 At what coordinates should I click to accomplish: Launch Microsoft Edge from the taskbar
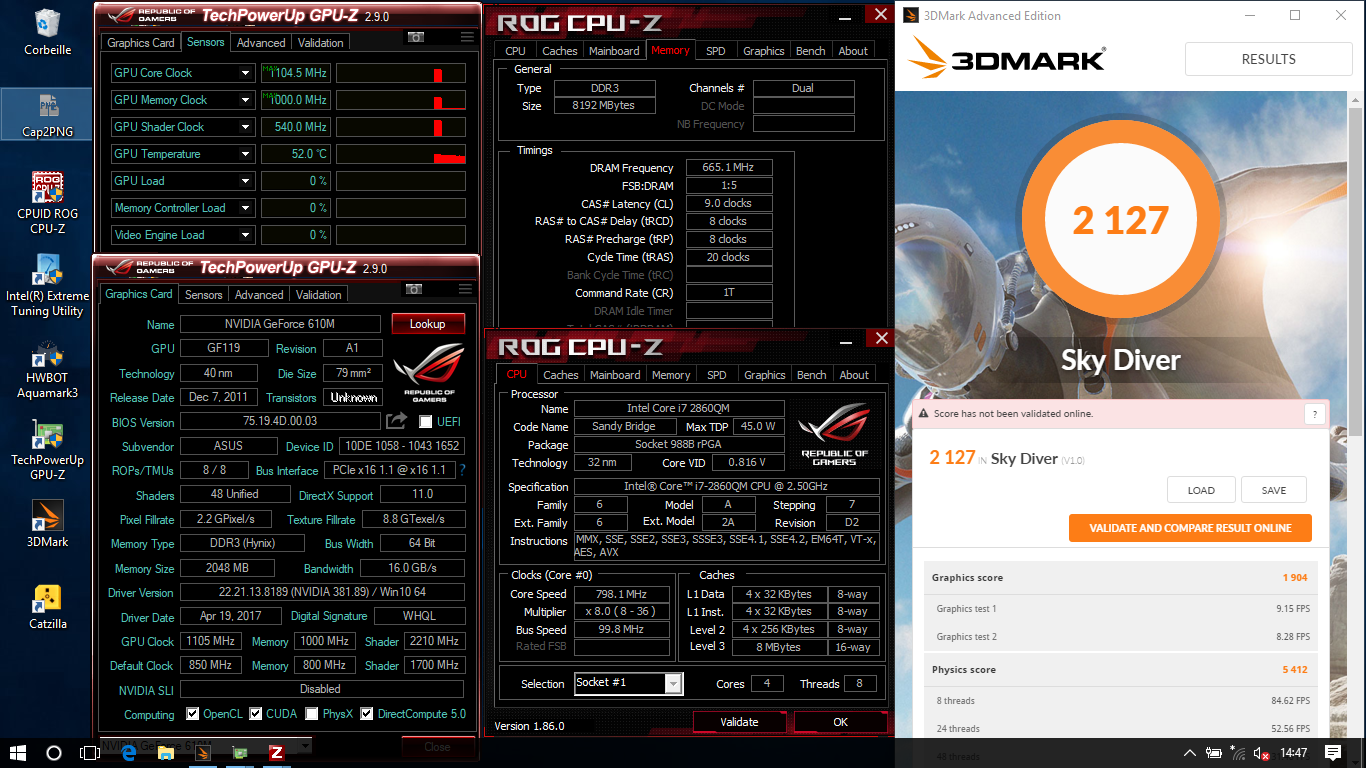[129, 752]
